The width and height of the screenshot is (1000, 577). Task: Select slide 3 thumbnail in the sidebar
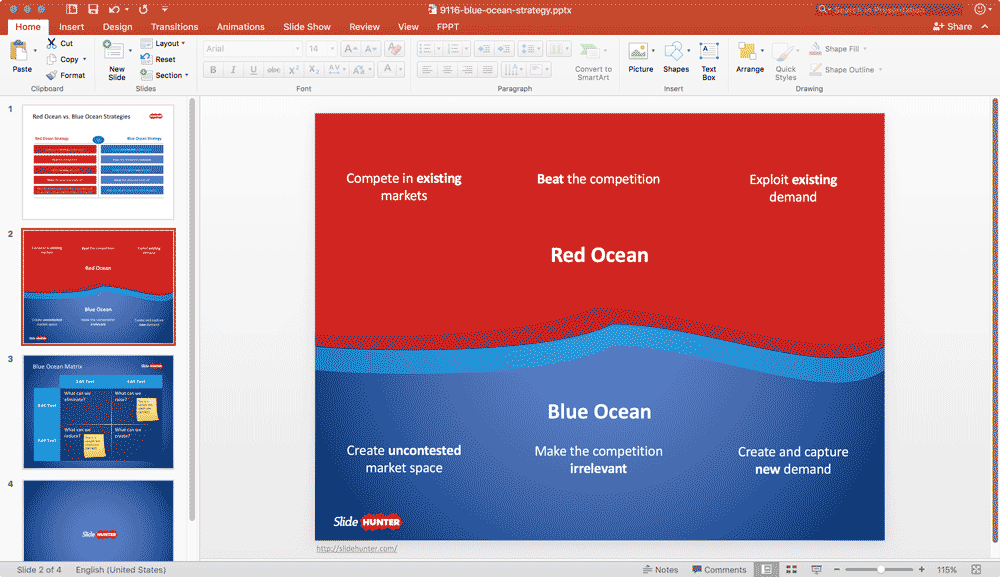point(97,411)
